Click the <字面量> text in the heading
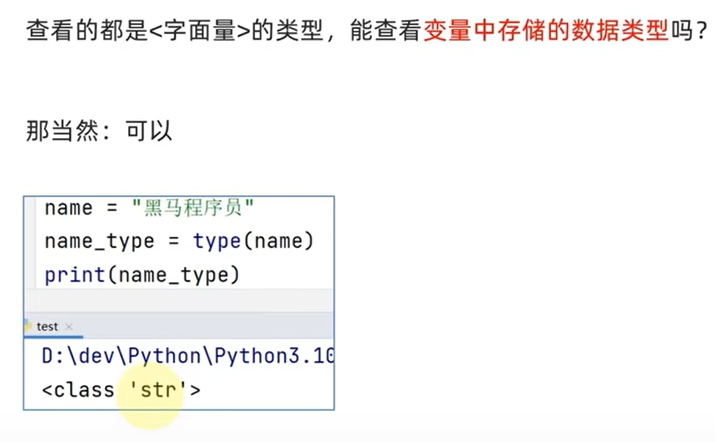The width and height of the screenshot is (715, 442). [200, 31]
